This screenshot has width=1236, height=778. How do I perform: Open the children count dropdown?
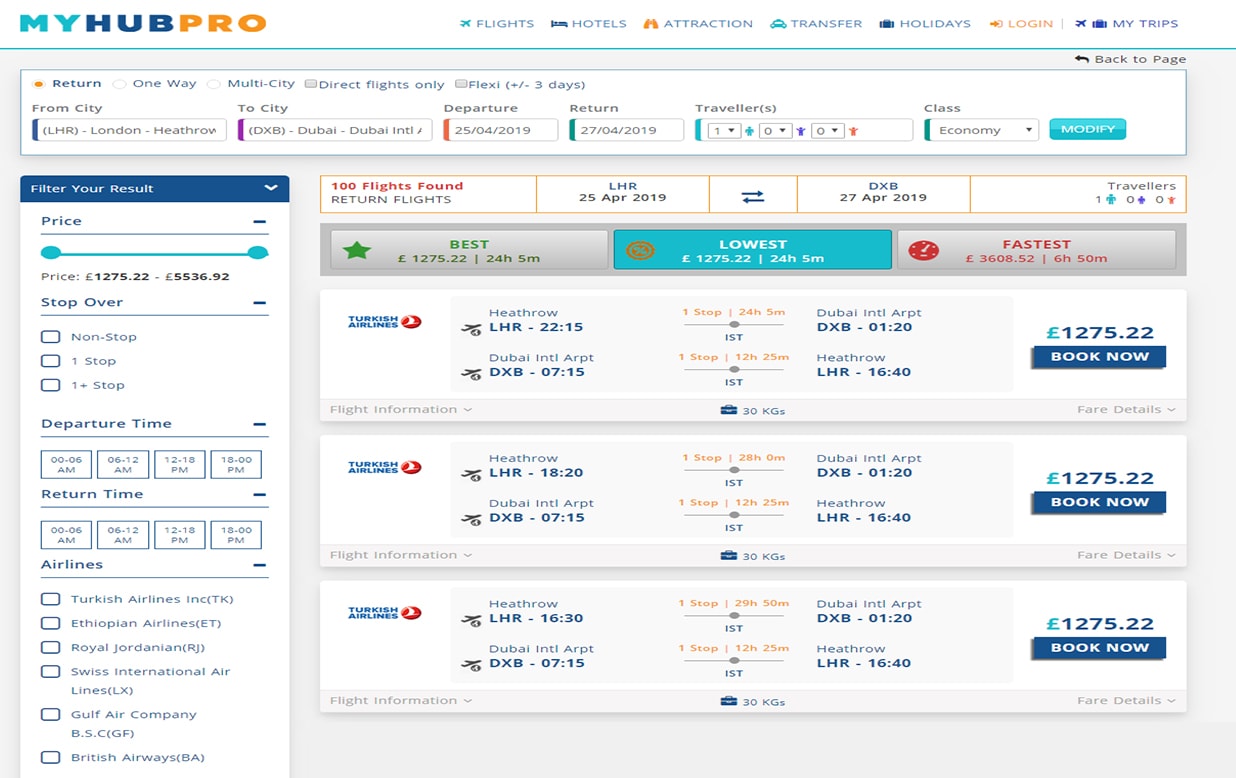(x=776, y=130)
